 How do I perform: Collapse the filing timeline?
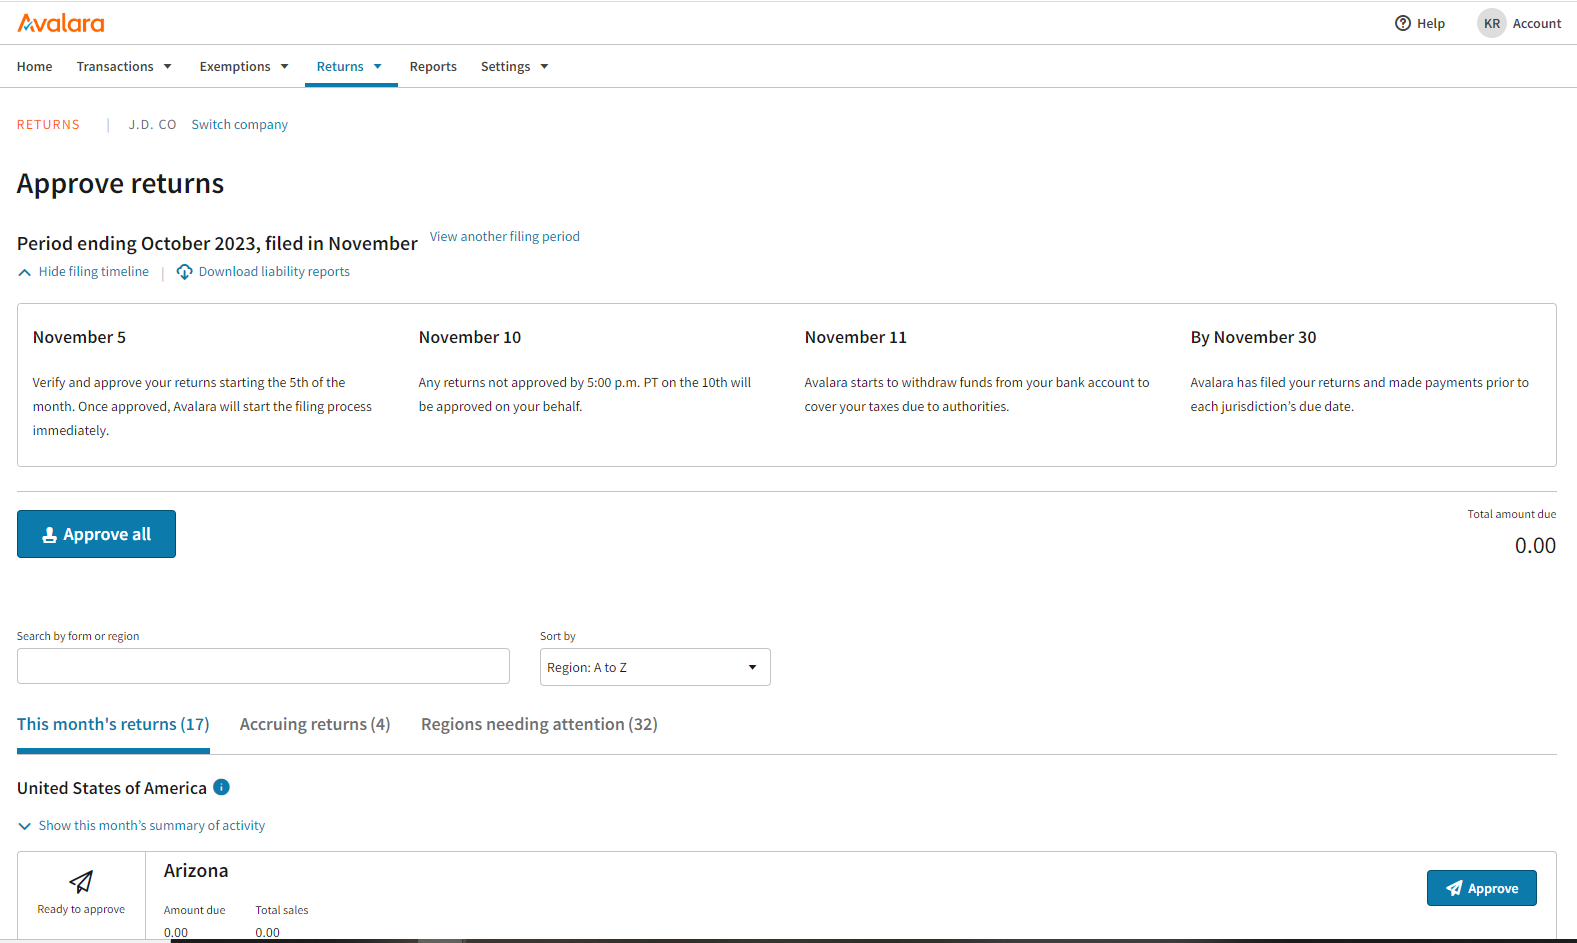(x=83, y=272)
